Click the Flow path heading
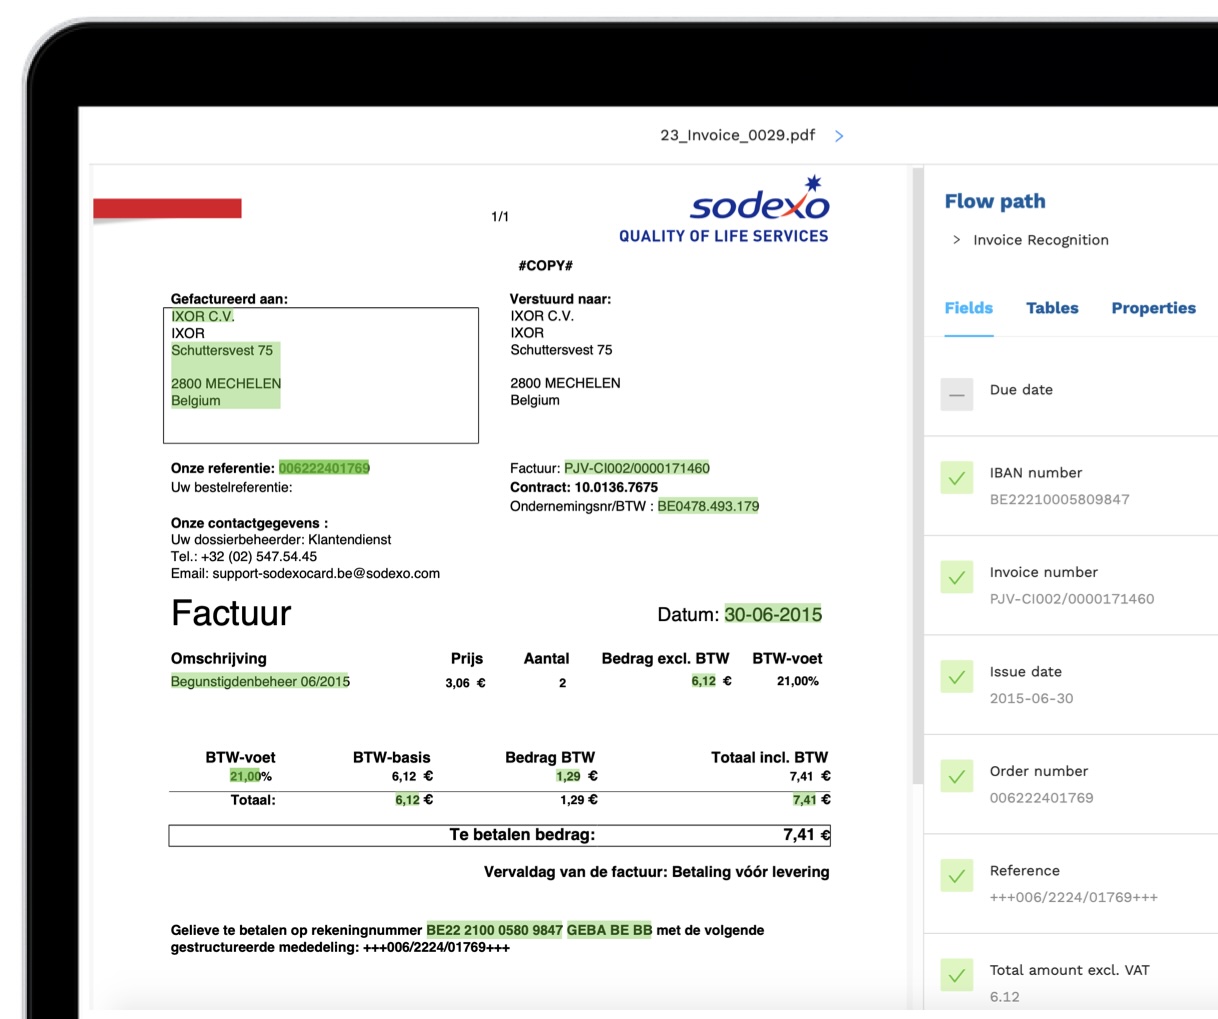The image size is (1218, 1019). [x=995, y=201]
